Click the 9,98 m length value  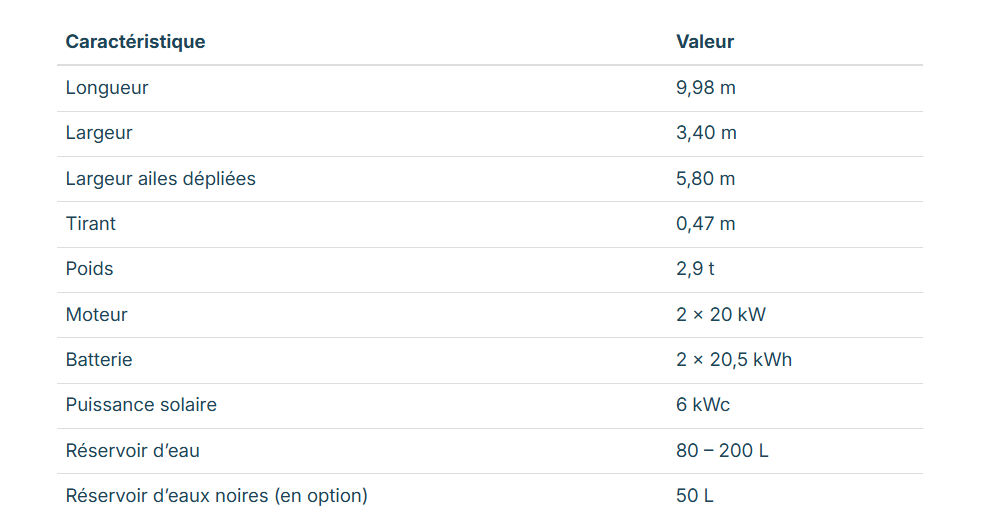706,88
